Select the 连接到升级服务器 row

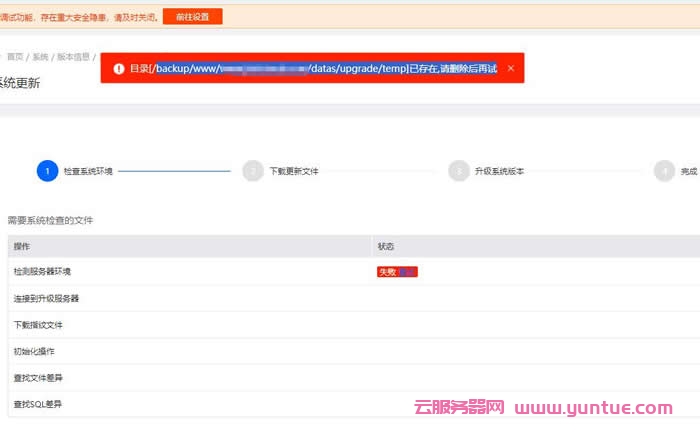tap(46, 298)
